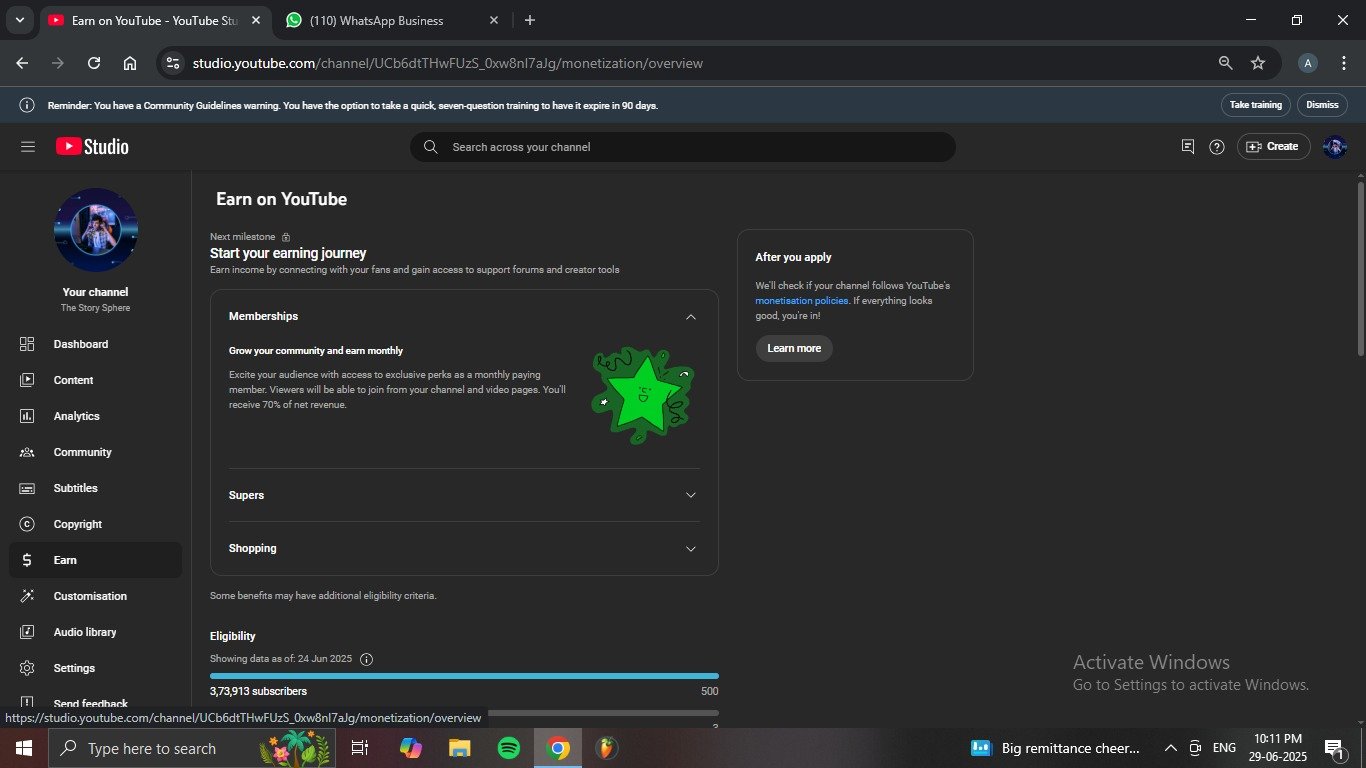
Task: Open the tab search dropdown arrow
Action: click(x=19, y=20)
